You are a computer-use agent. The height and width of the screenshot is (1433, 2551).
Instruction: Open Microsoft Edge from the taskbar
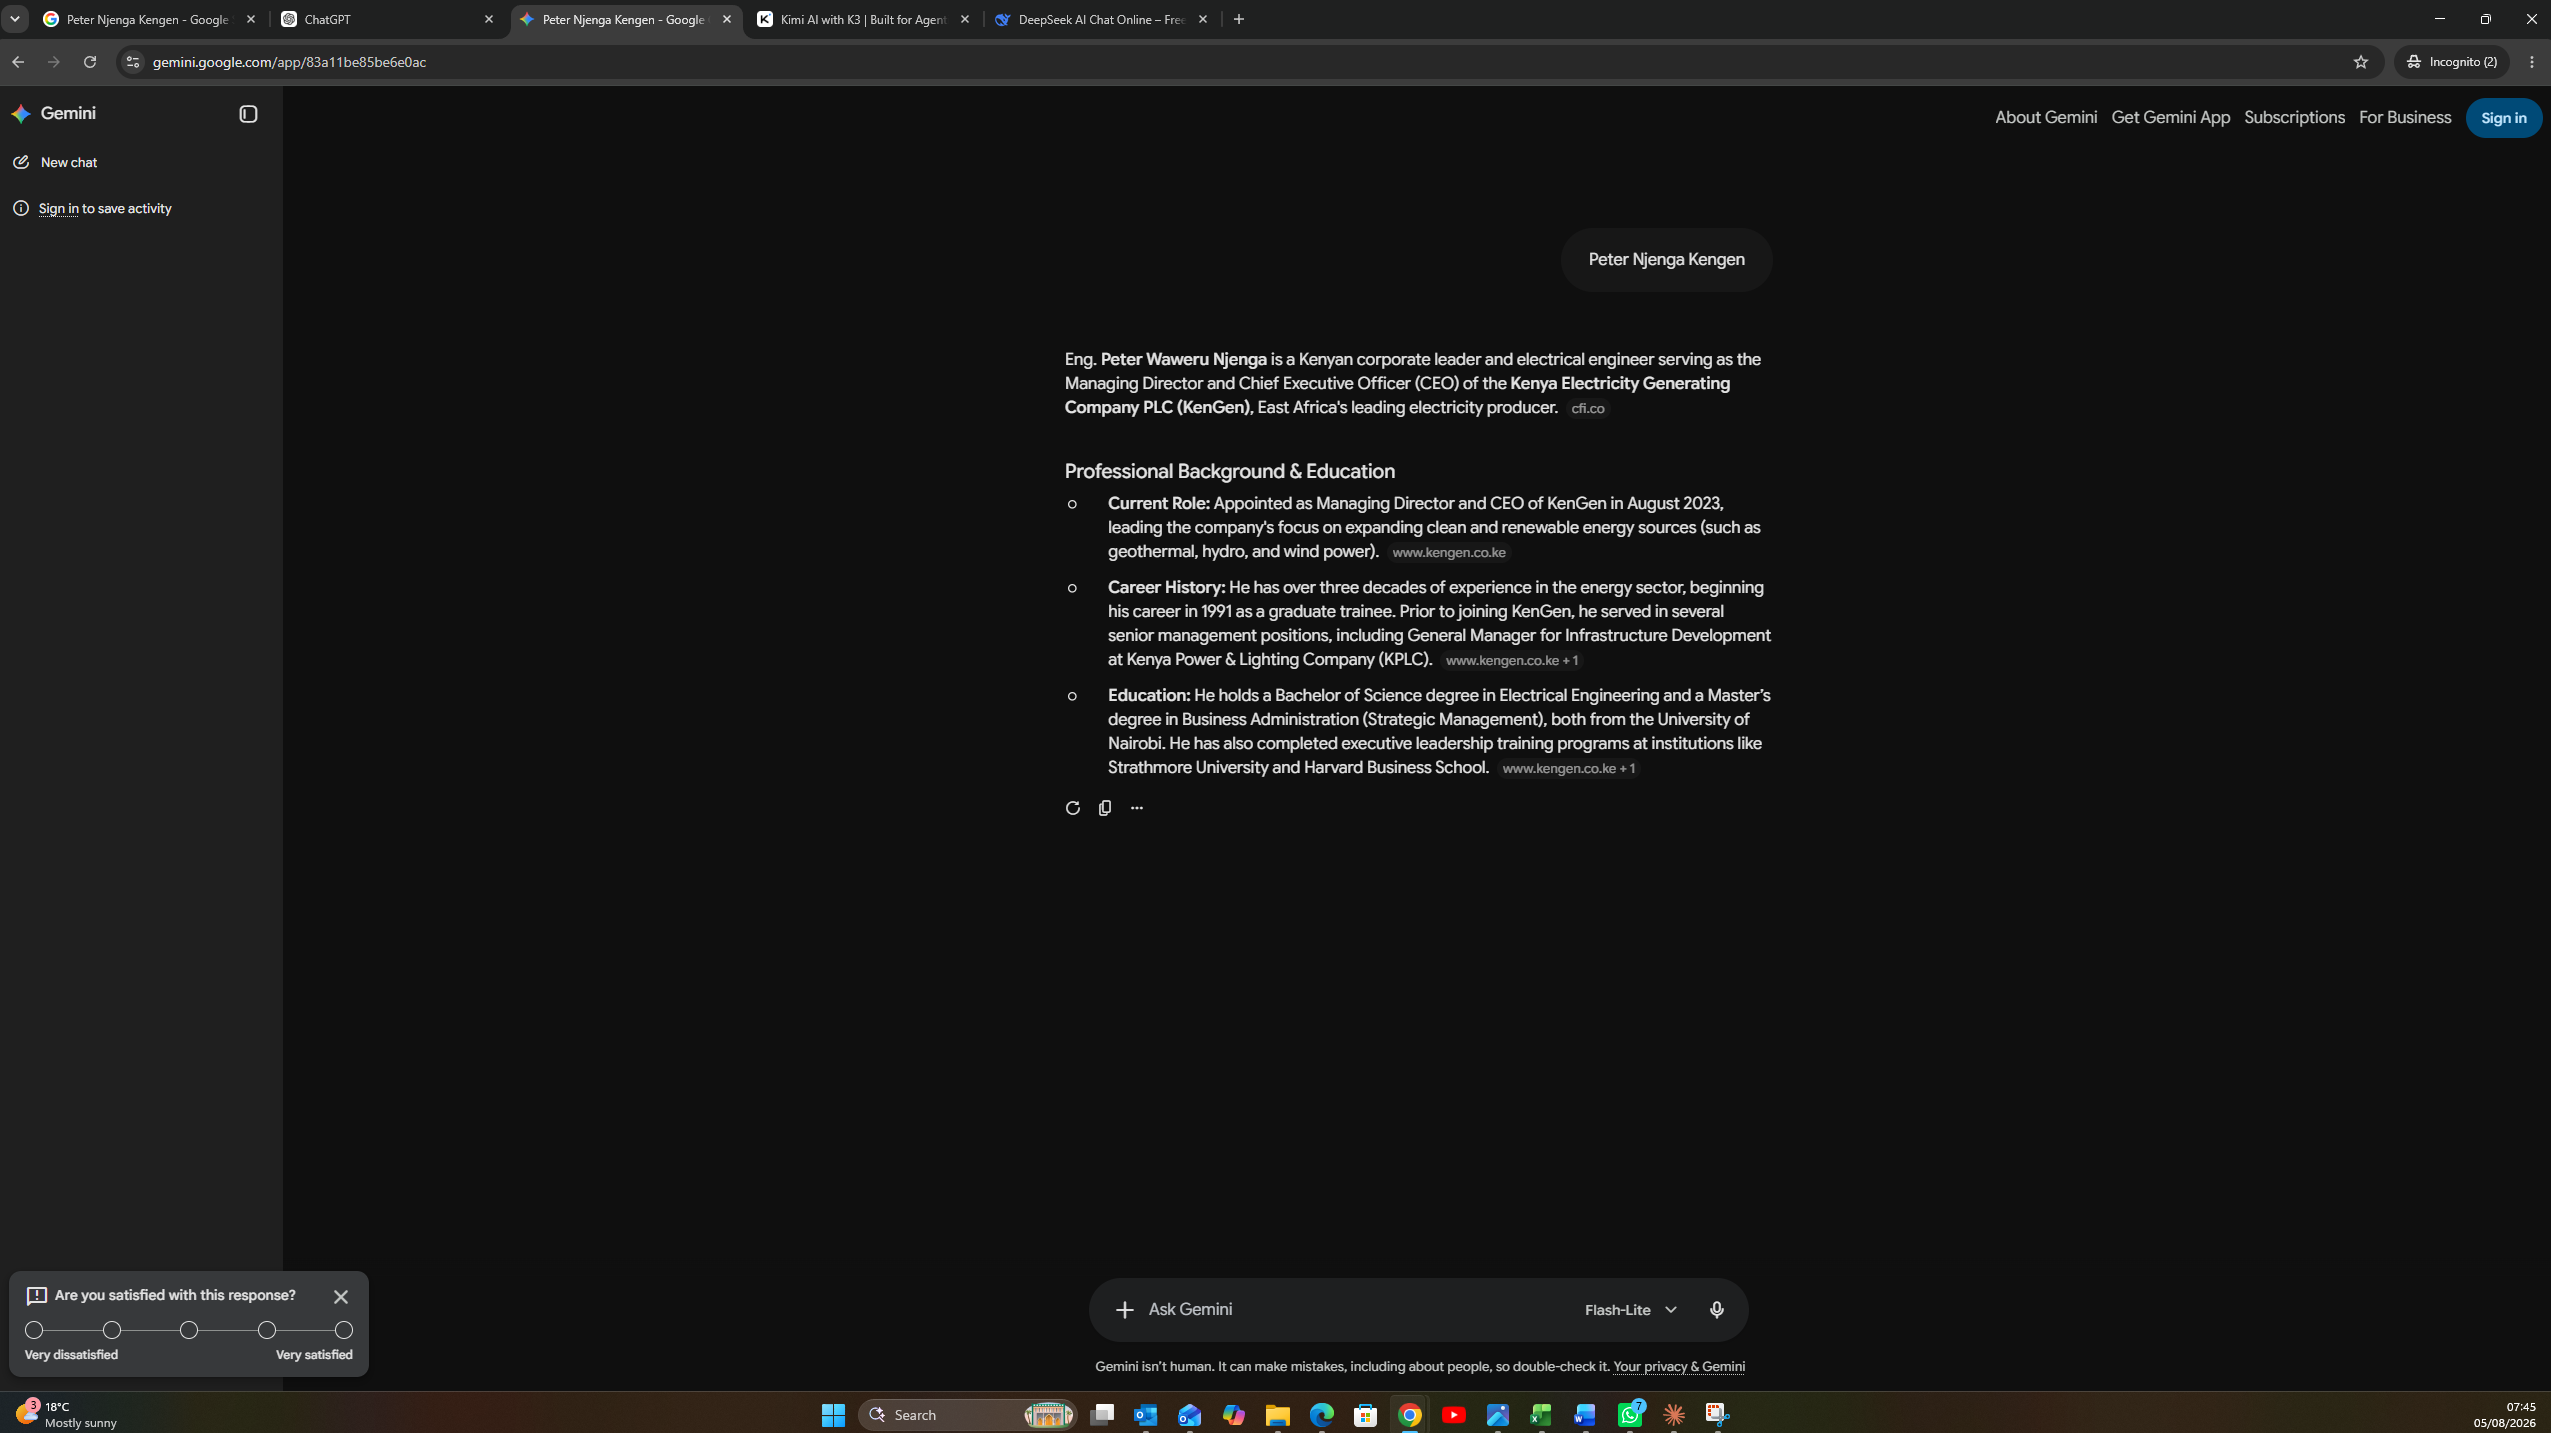1322,1414
